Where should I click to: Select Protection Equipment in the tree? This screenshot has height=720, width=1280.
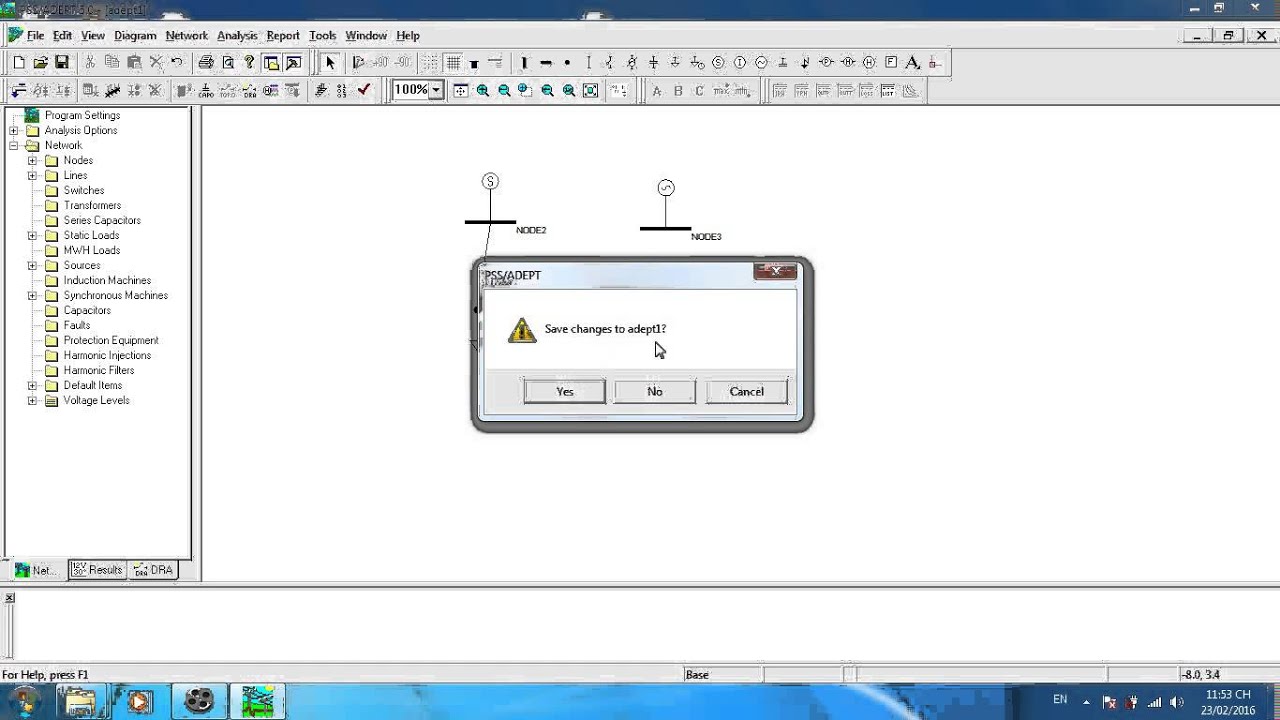[x=111, y=340]
